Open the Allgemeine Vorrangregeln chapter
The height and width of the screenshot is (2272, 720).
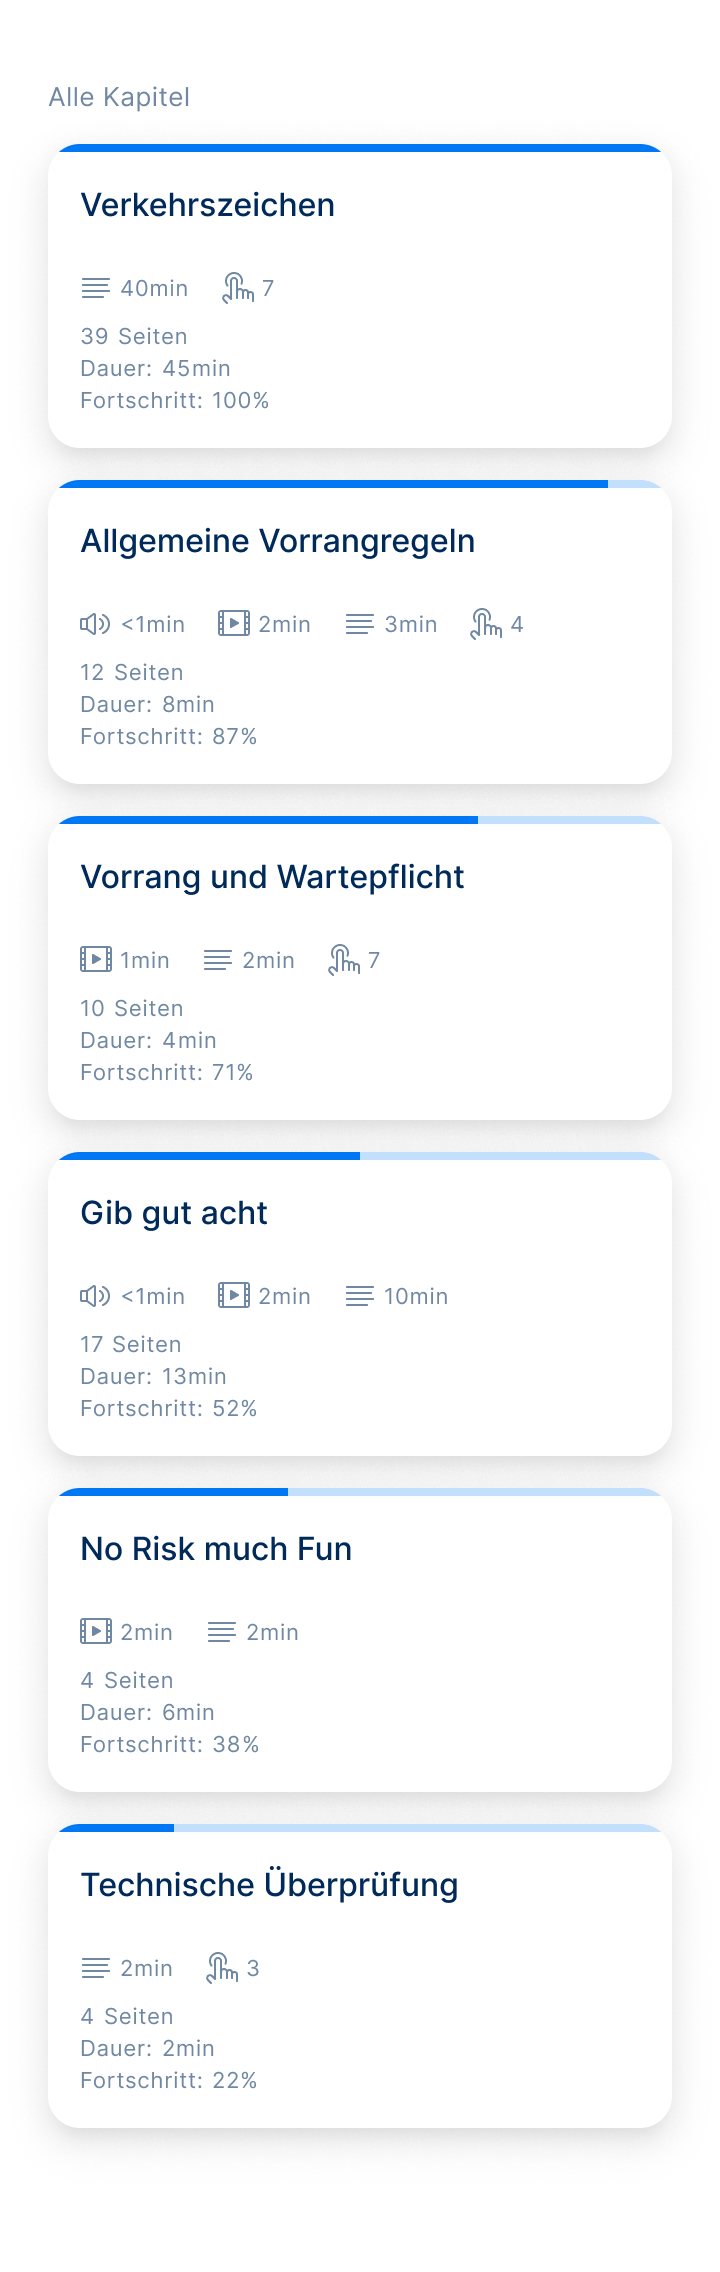tap(360, 632)
